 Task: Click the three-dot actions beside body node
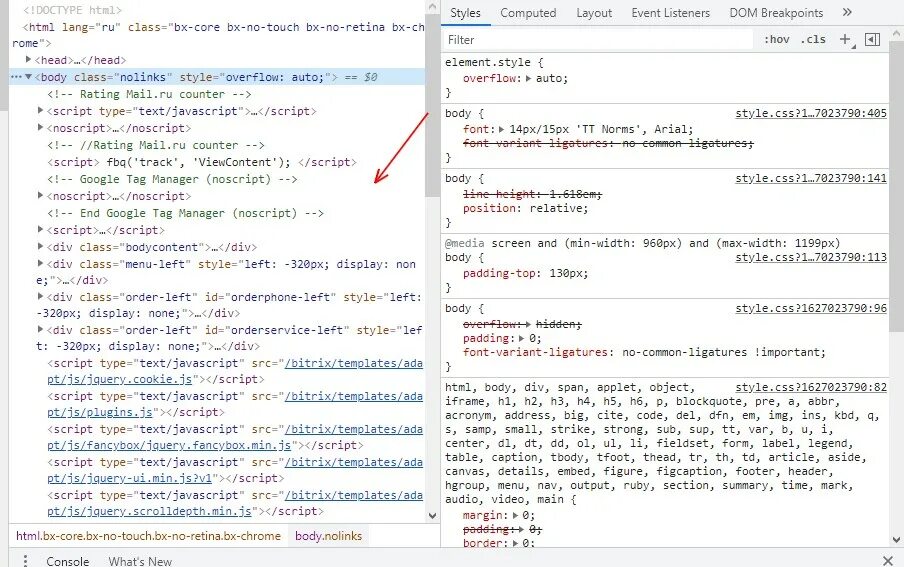pyautogui.click(x=16, y=77)
